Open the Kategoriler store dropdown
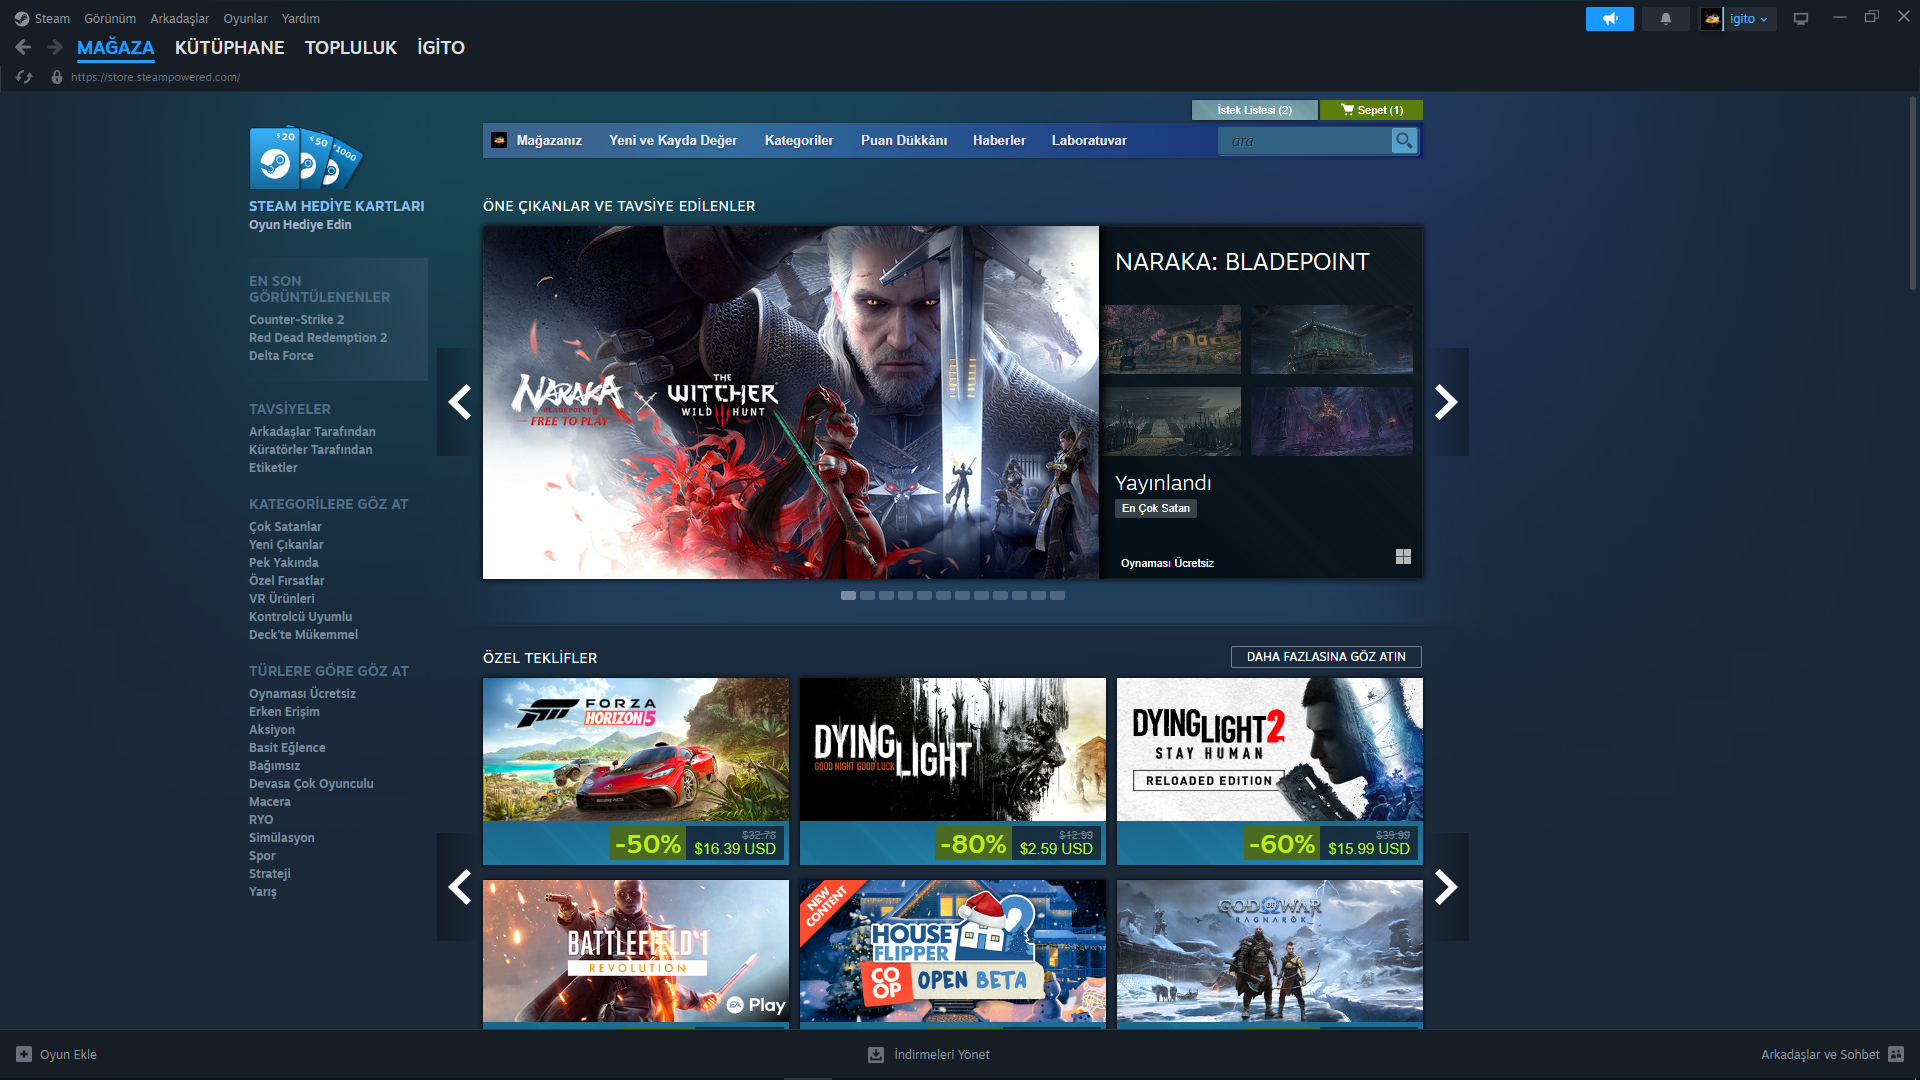This screenshot has width=1920, height=1080. point(798,141)
